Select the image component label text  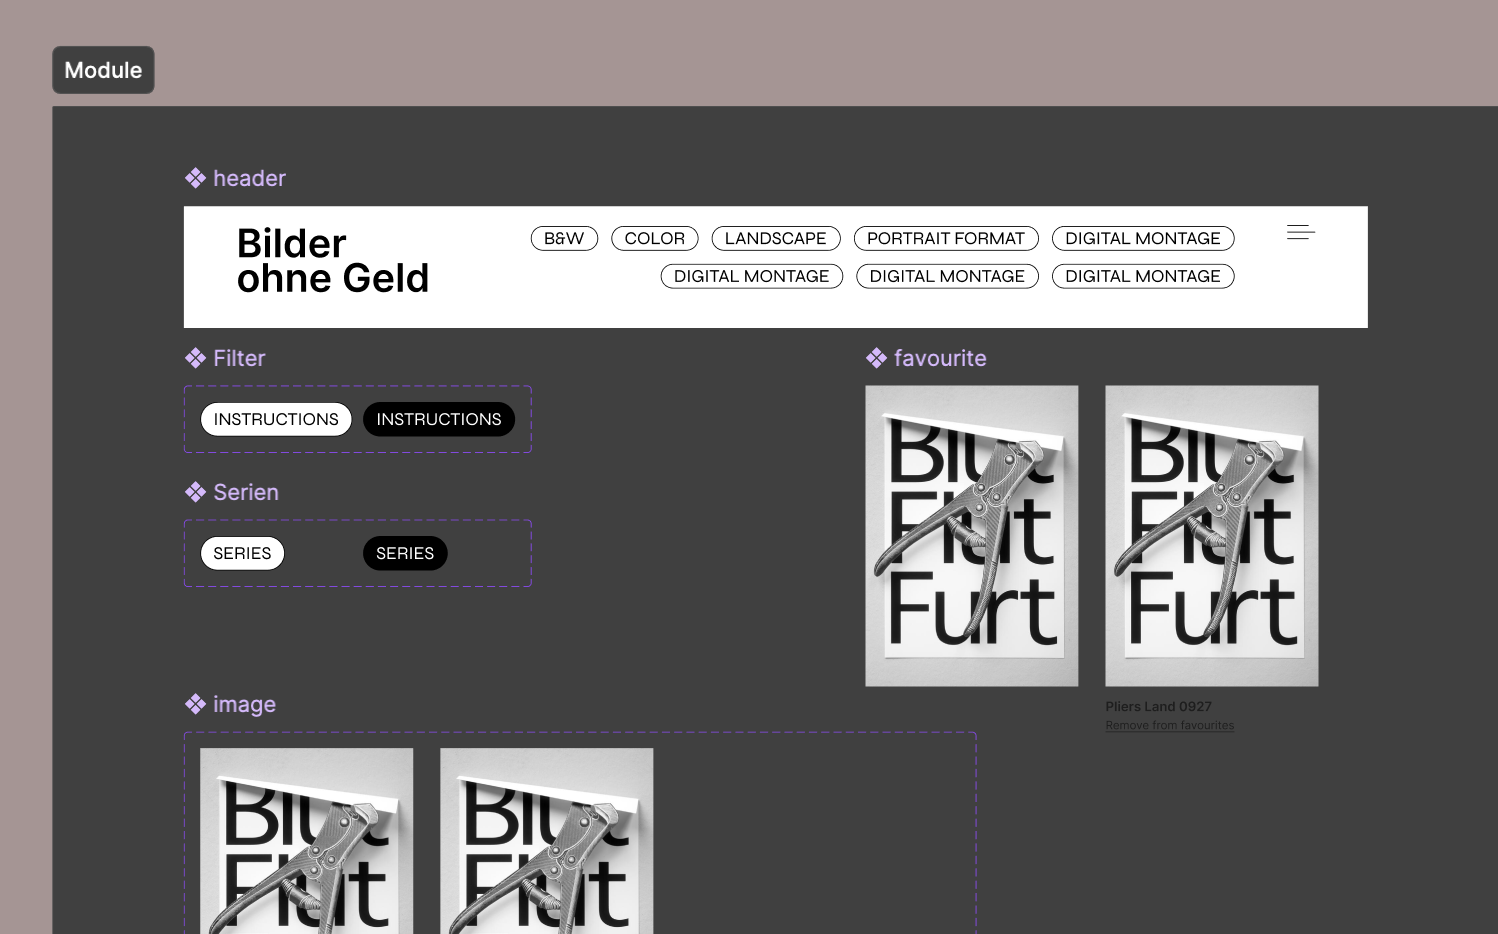[244, 704]
